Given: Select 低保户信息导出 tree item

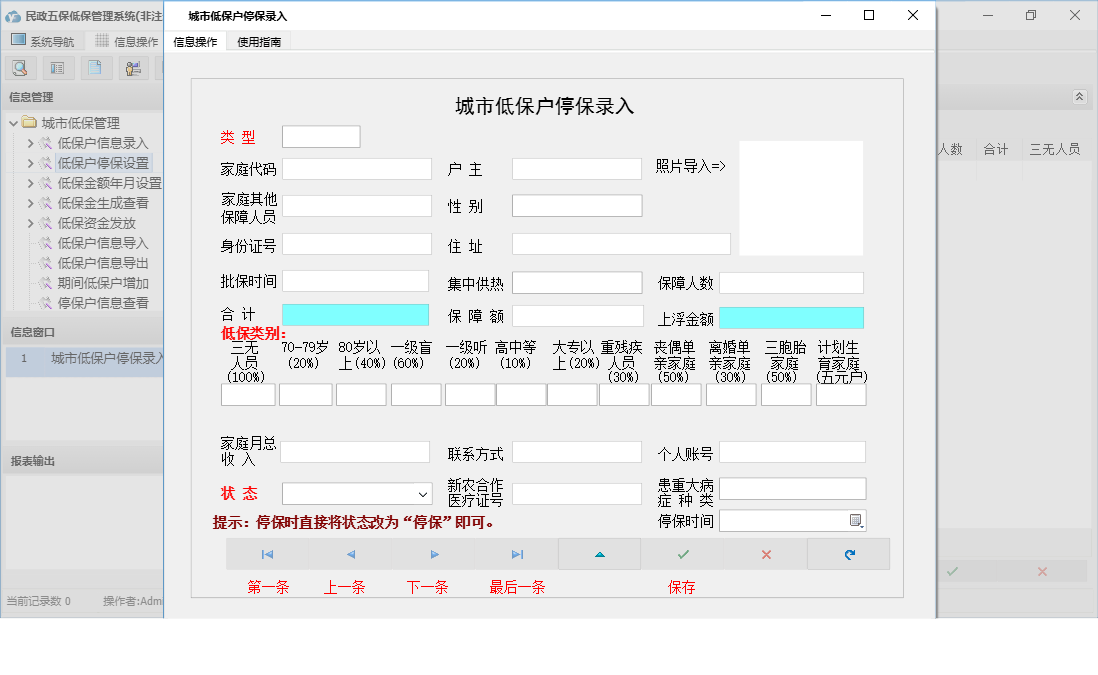Looking at the screenshot, I should coord(103,263).
